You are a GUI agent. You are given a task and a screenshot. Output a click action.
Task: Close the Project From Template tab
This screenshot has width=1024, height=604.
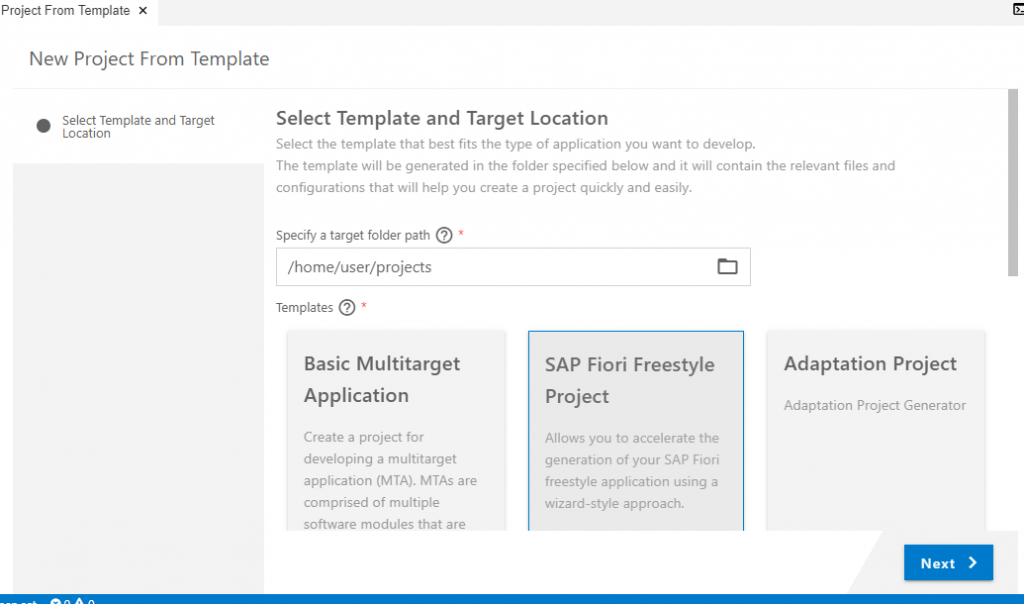pyautogui.click(x=143, y=10)
